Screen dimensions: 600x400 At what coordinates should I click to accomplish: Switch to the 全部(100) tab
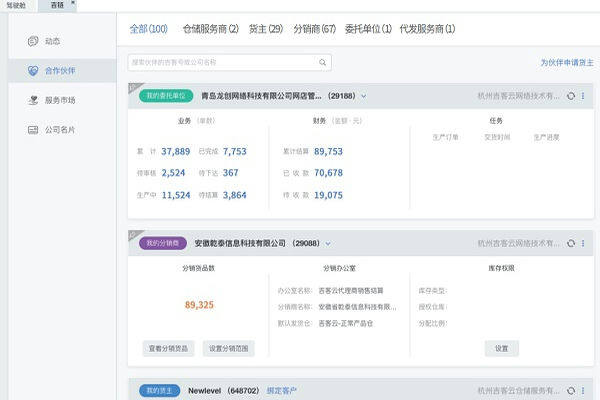tap(148, 29)
